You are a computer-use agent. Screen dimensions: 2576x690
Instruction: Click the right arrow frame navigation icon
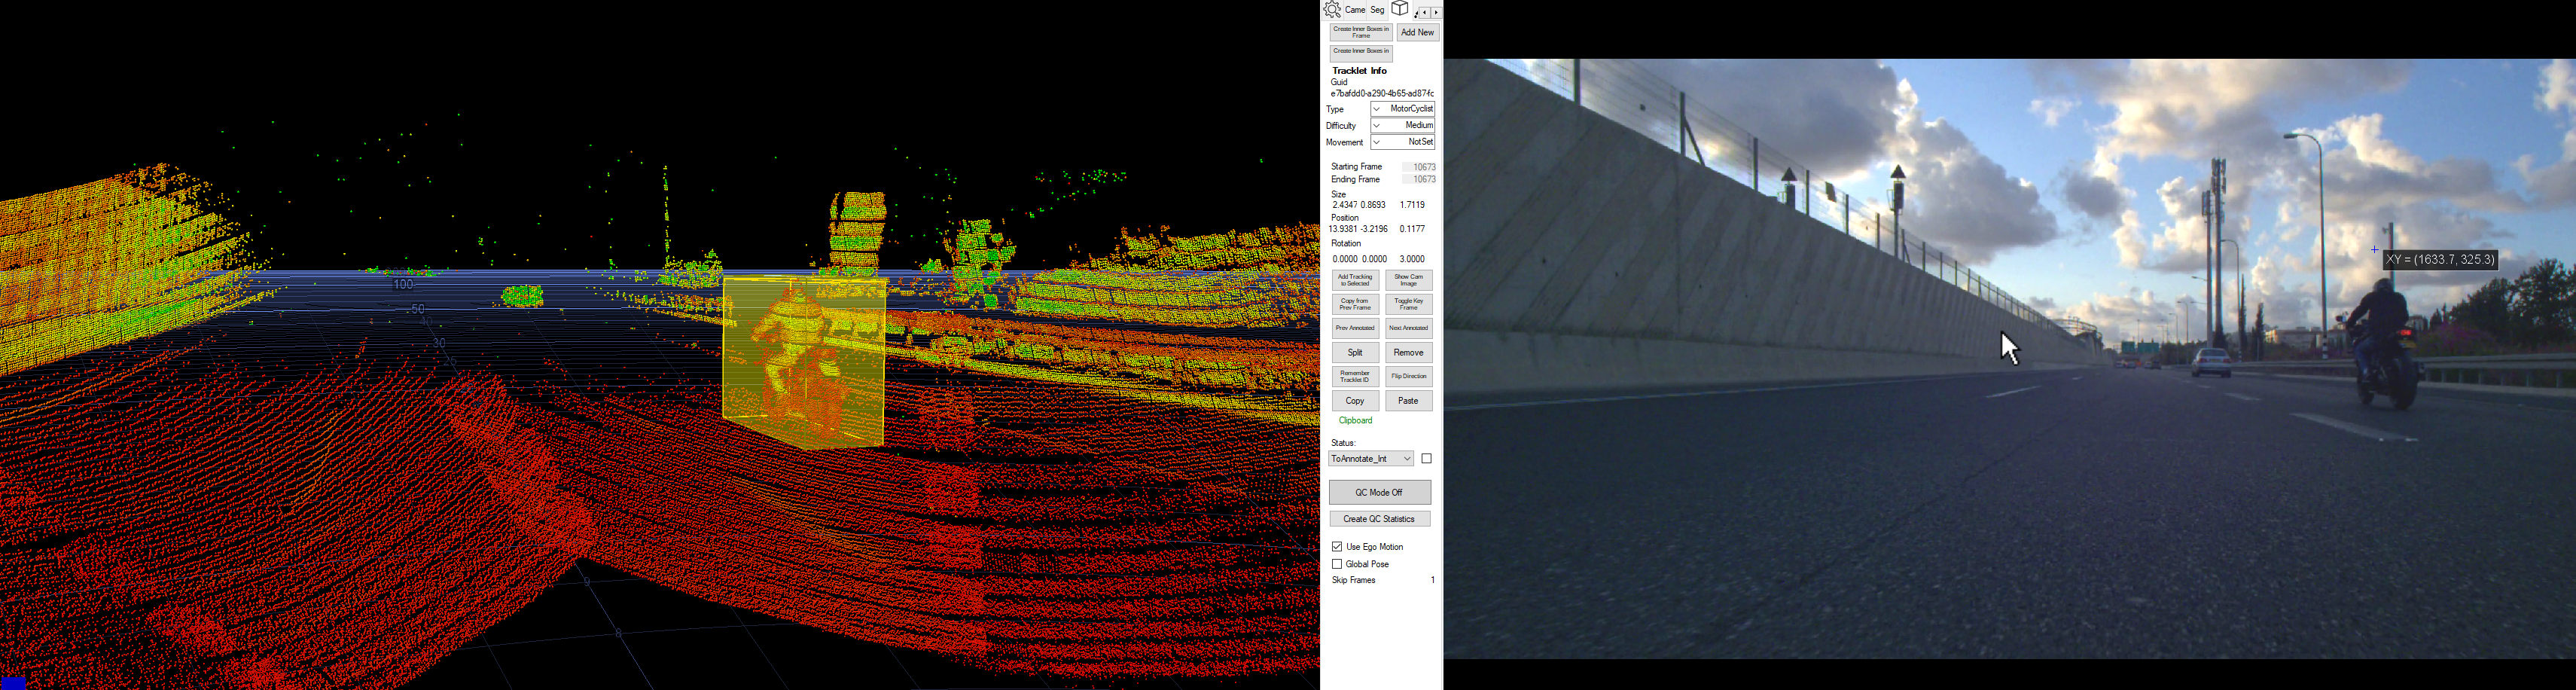(1436, 11)
